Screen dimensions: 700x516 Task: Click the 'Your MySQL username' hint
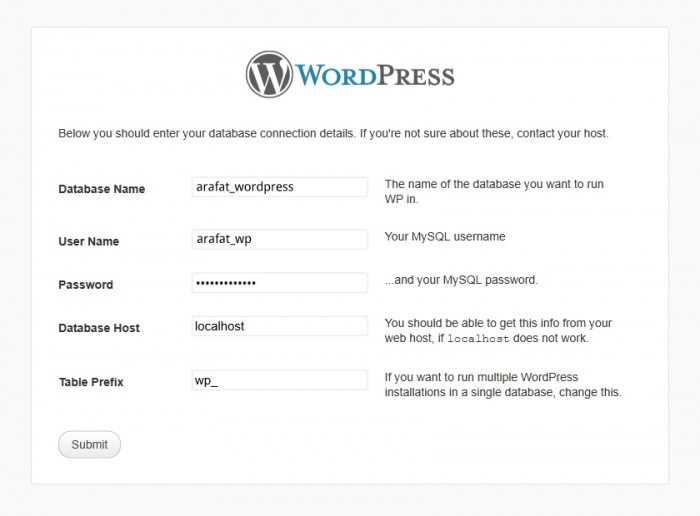pos(445,237)
